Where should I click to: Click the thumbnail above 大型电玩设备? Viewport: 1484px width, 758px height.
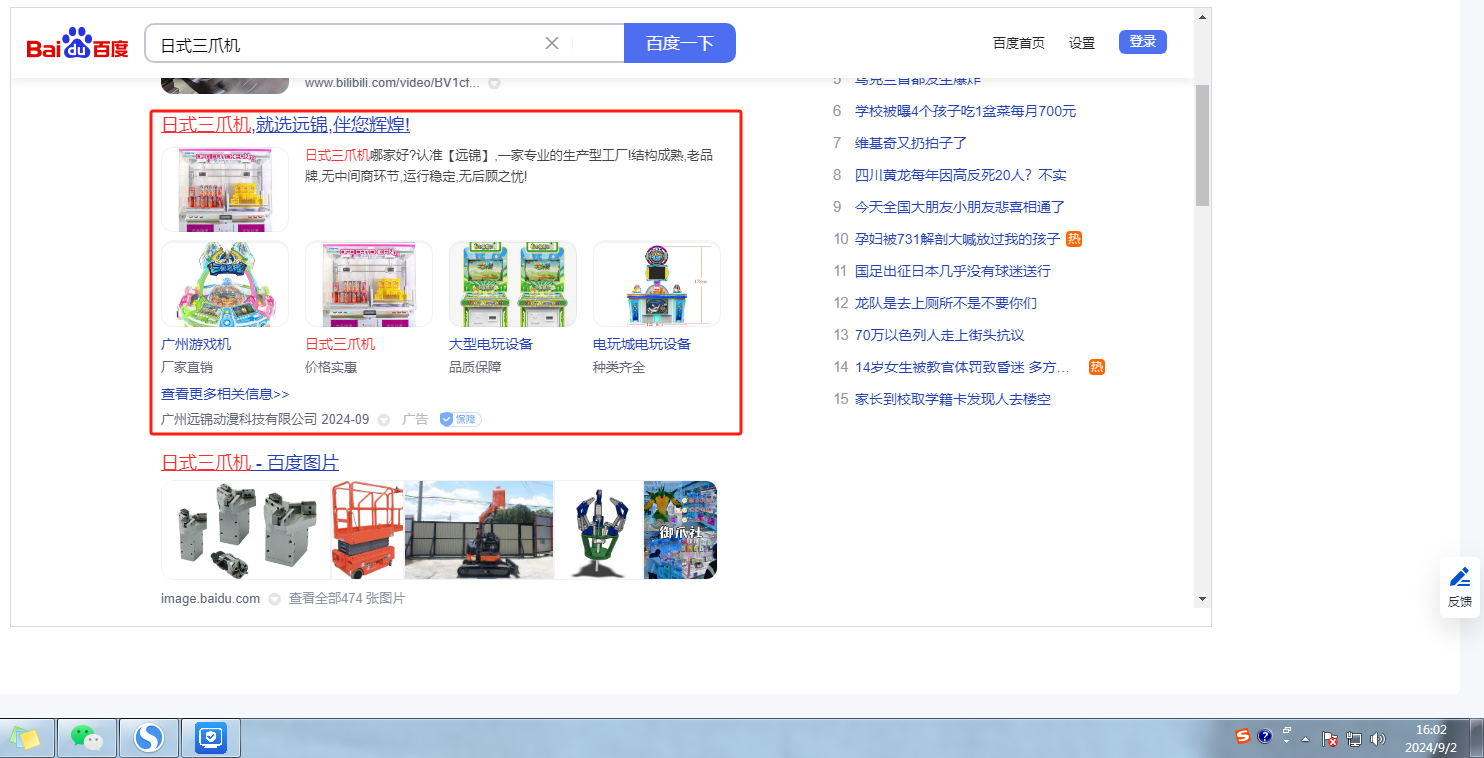pyautogui.click(x=513, y=284)
